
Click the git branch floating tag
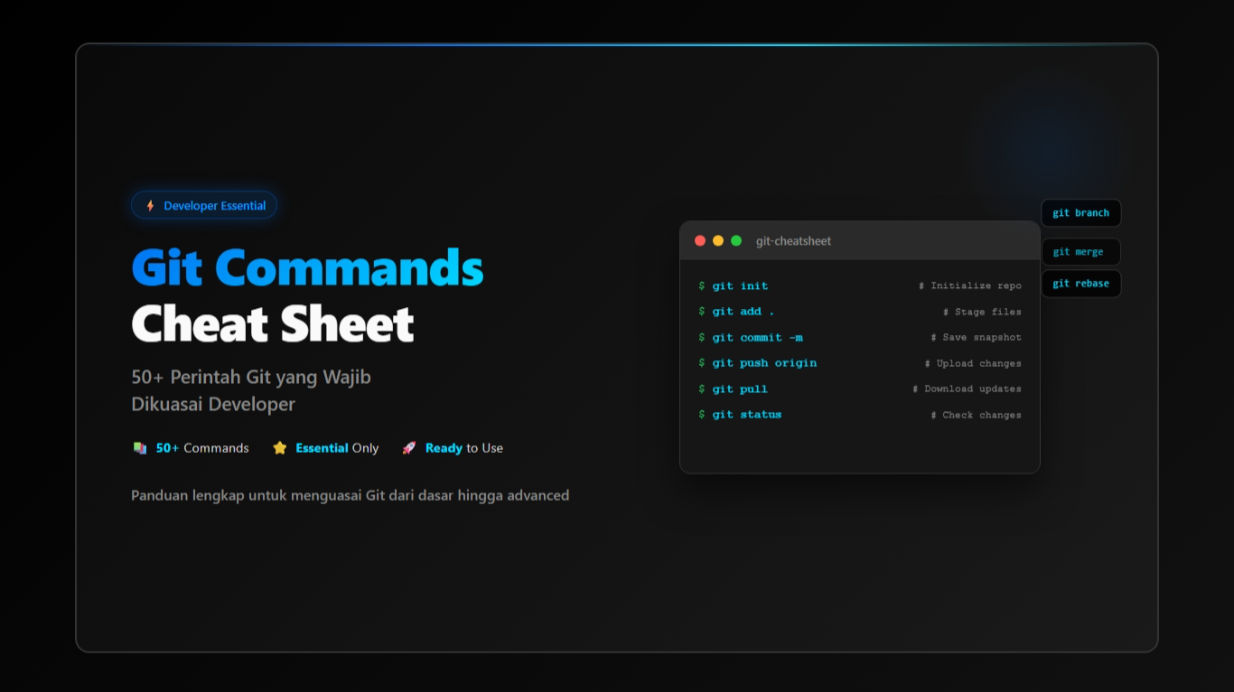1083,213
